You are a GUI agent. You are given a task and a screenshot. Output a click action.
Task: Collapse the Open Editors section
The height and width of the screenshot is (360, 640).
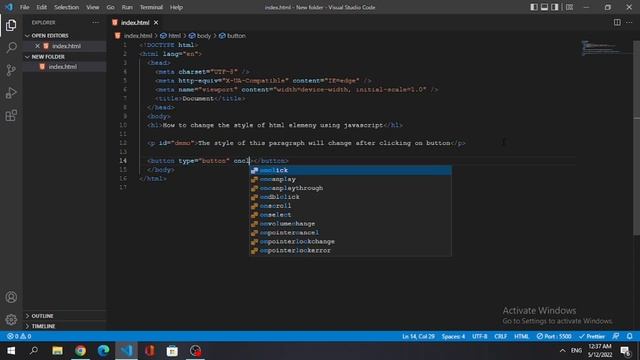[50, 36]
